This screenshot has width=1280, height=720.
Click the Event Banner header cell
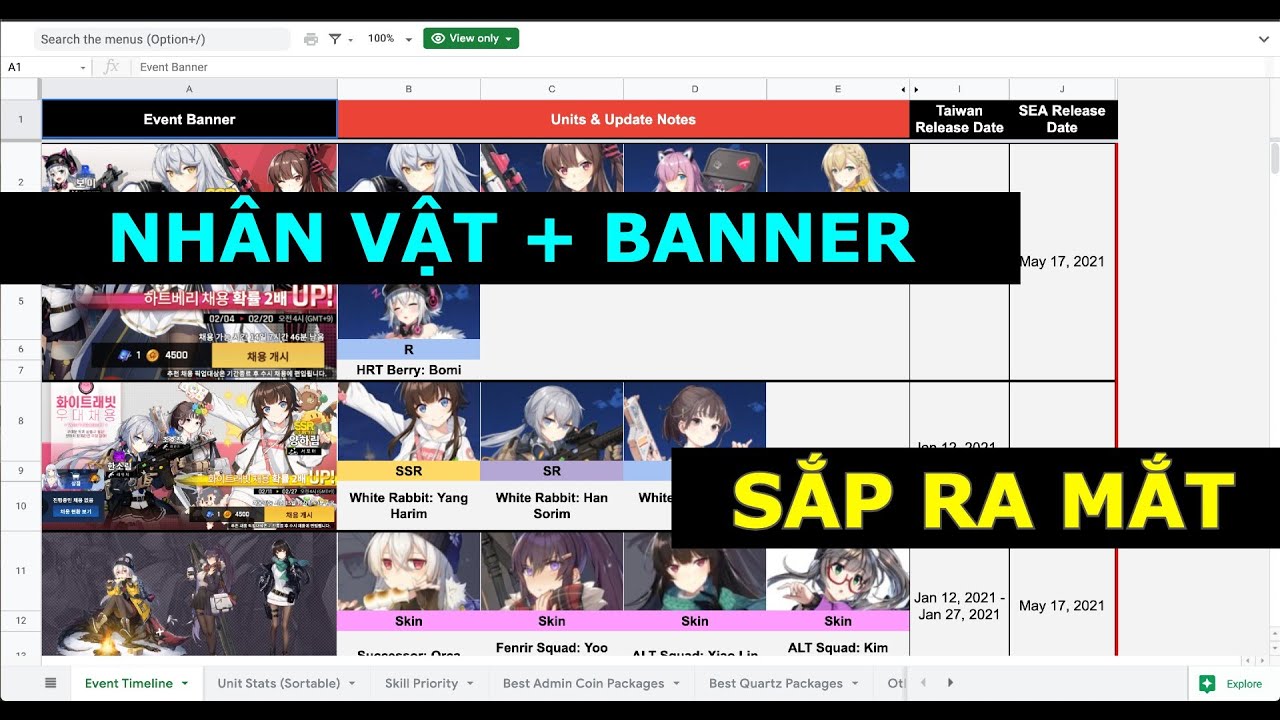point(189,119)
